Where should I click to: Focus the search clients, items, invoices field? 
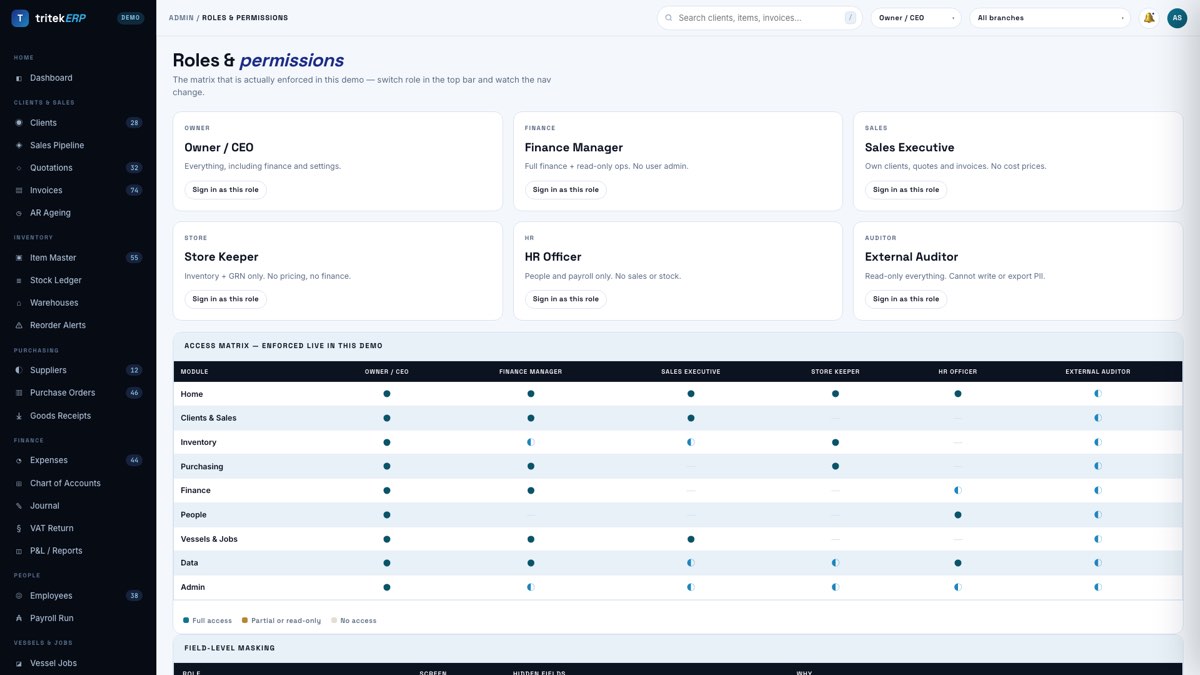(x=760, y=18)
